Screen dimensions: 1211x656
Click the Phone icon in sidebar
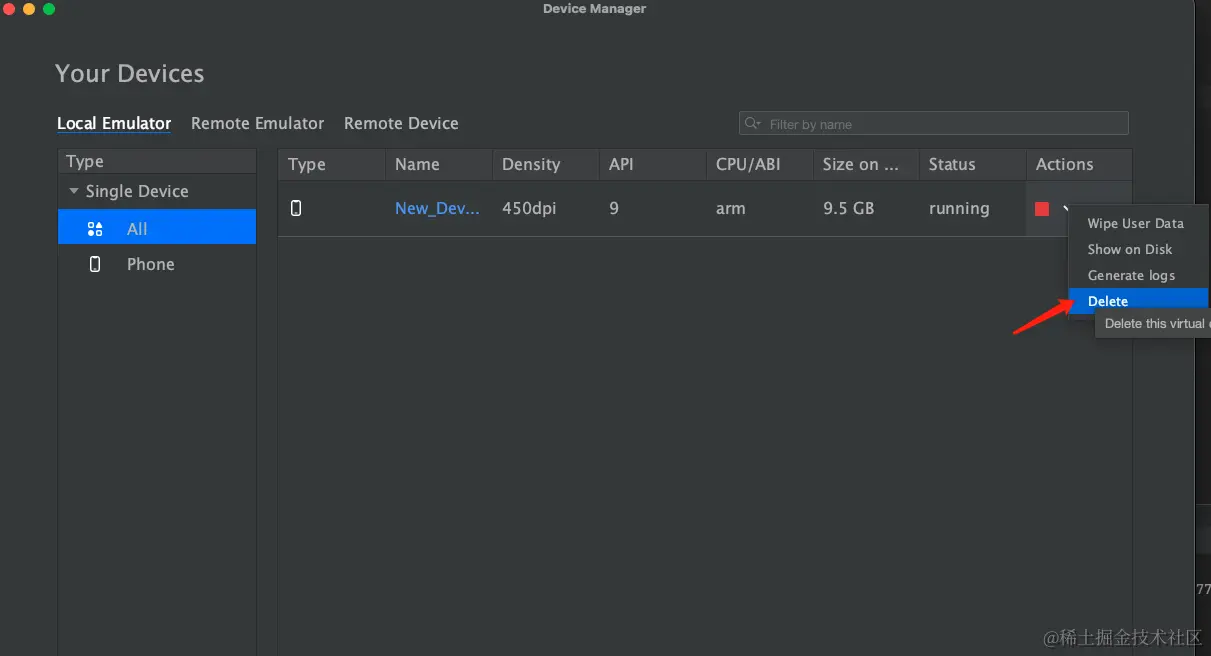coord(95,264)
